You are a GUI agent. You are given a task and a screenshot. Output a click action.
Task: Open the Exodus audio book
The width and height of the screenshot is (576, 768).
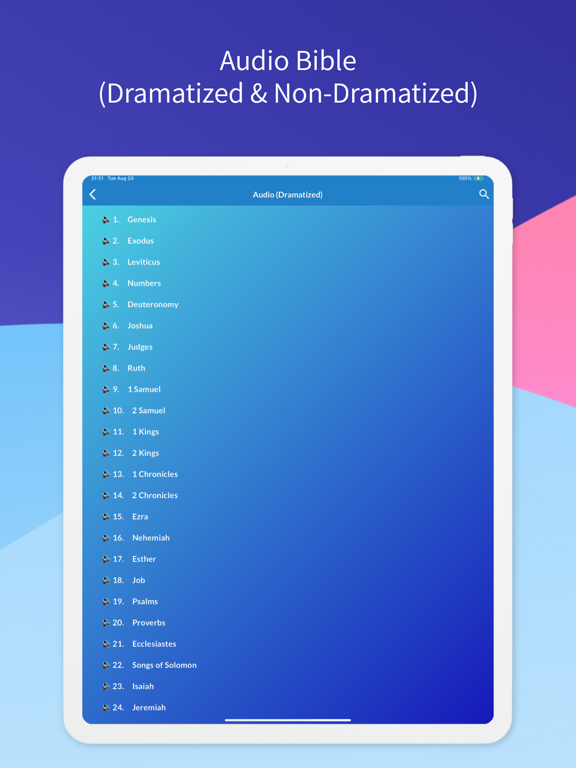coord(141,240)
